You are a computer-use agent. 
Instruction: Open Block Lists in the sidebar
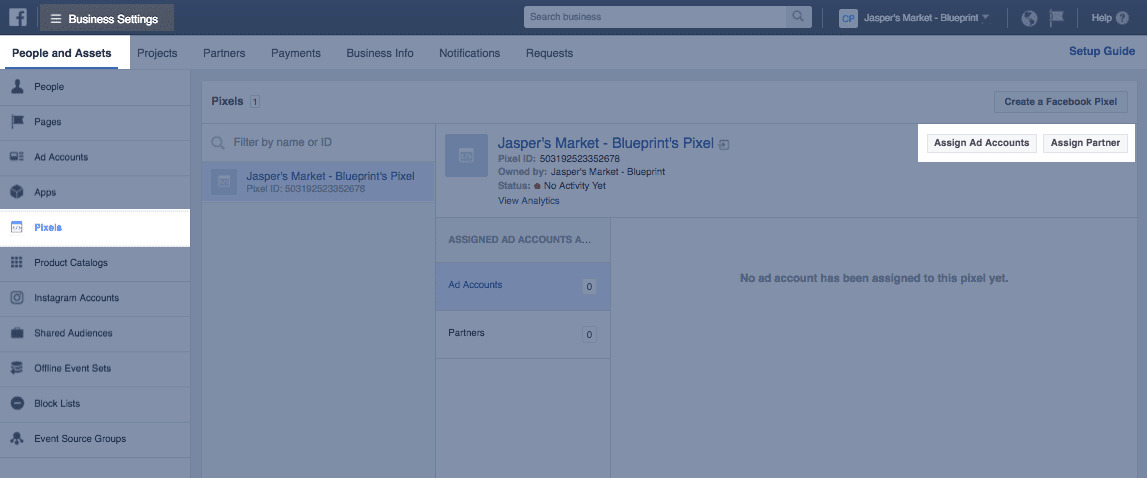[57, 403]
